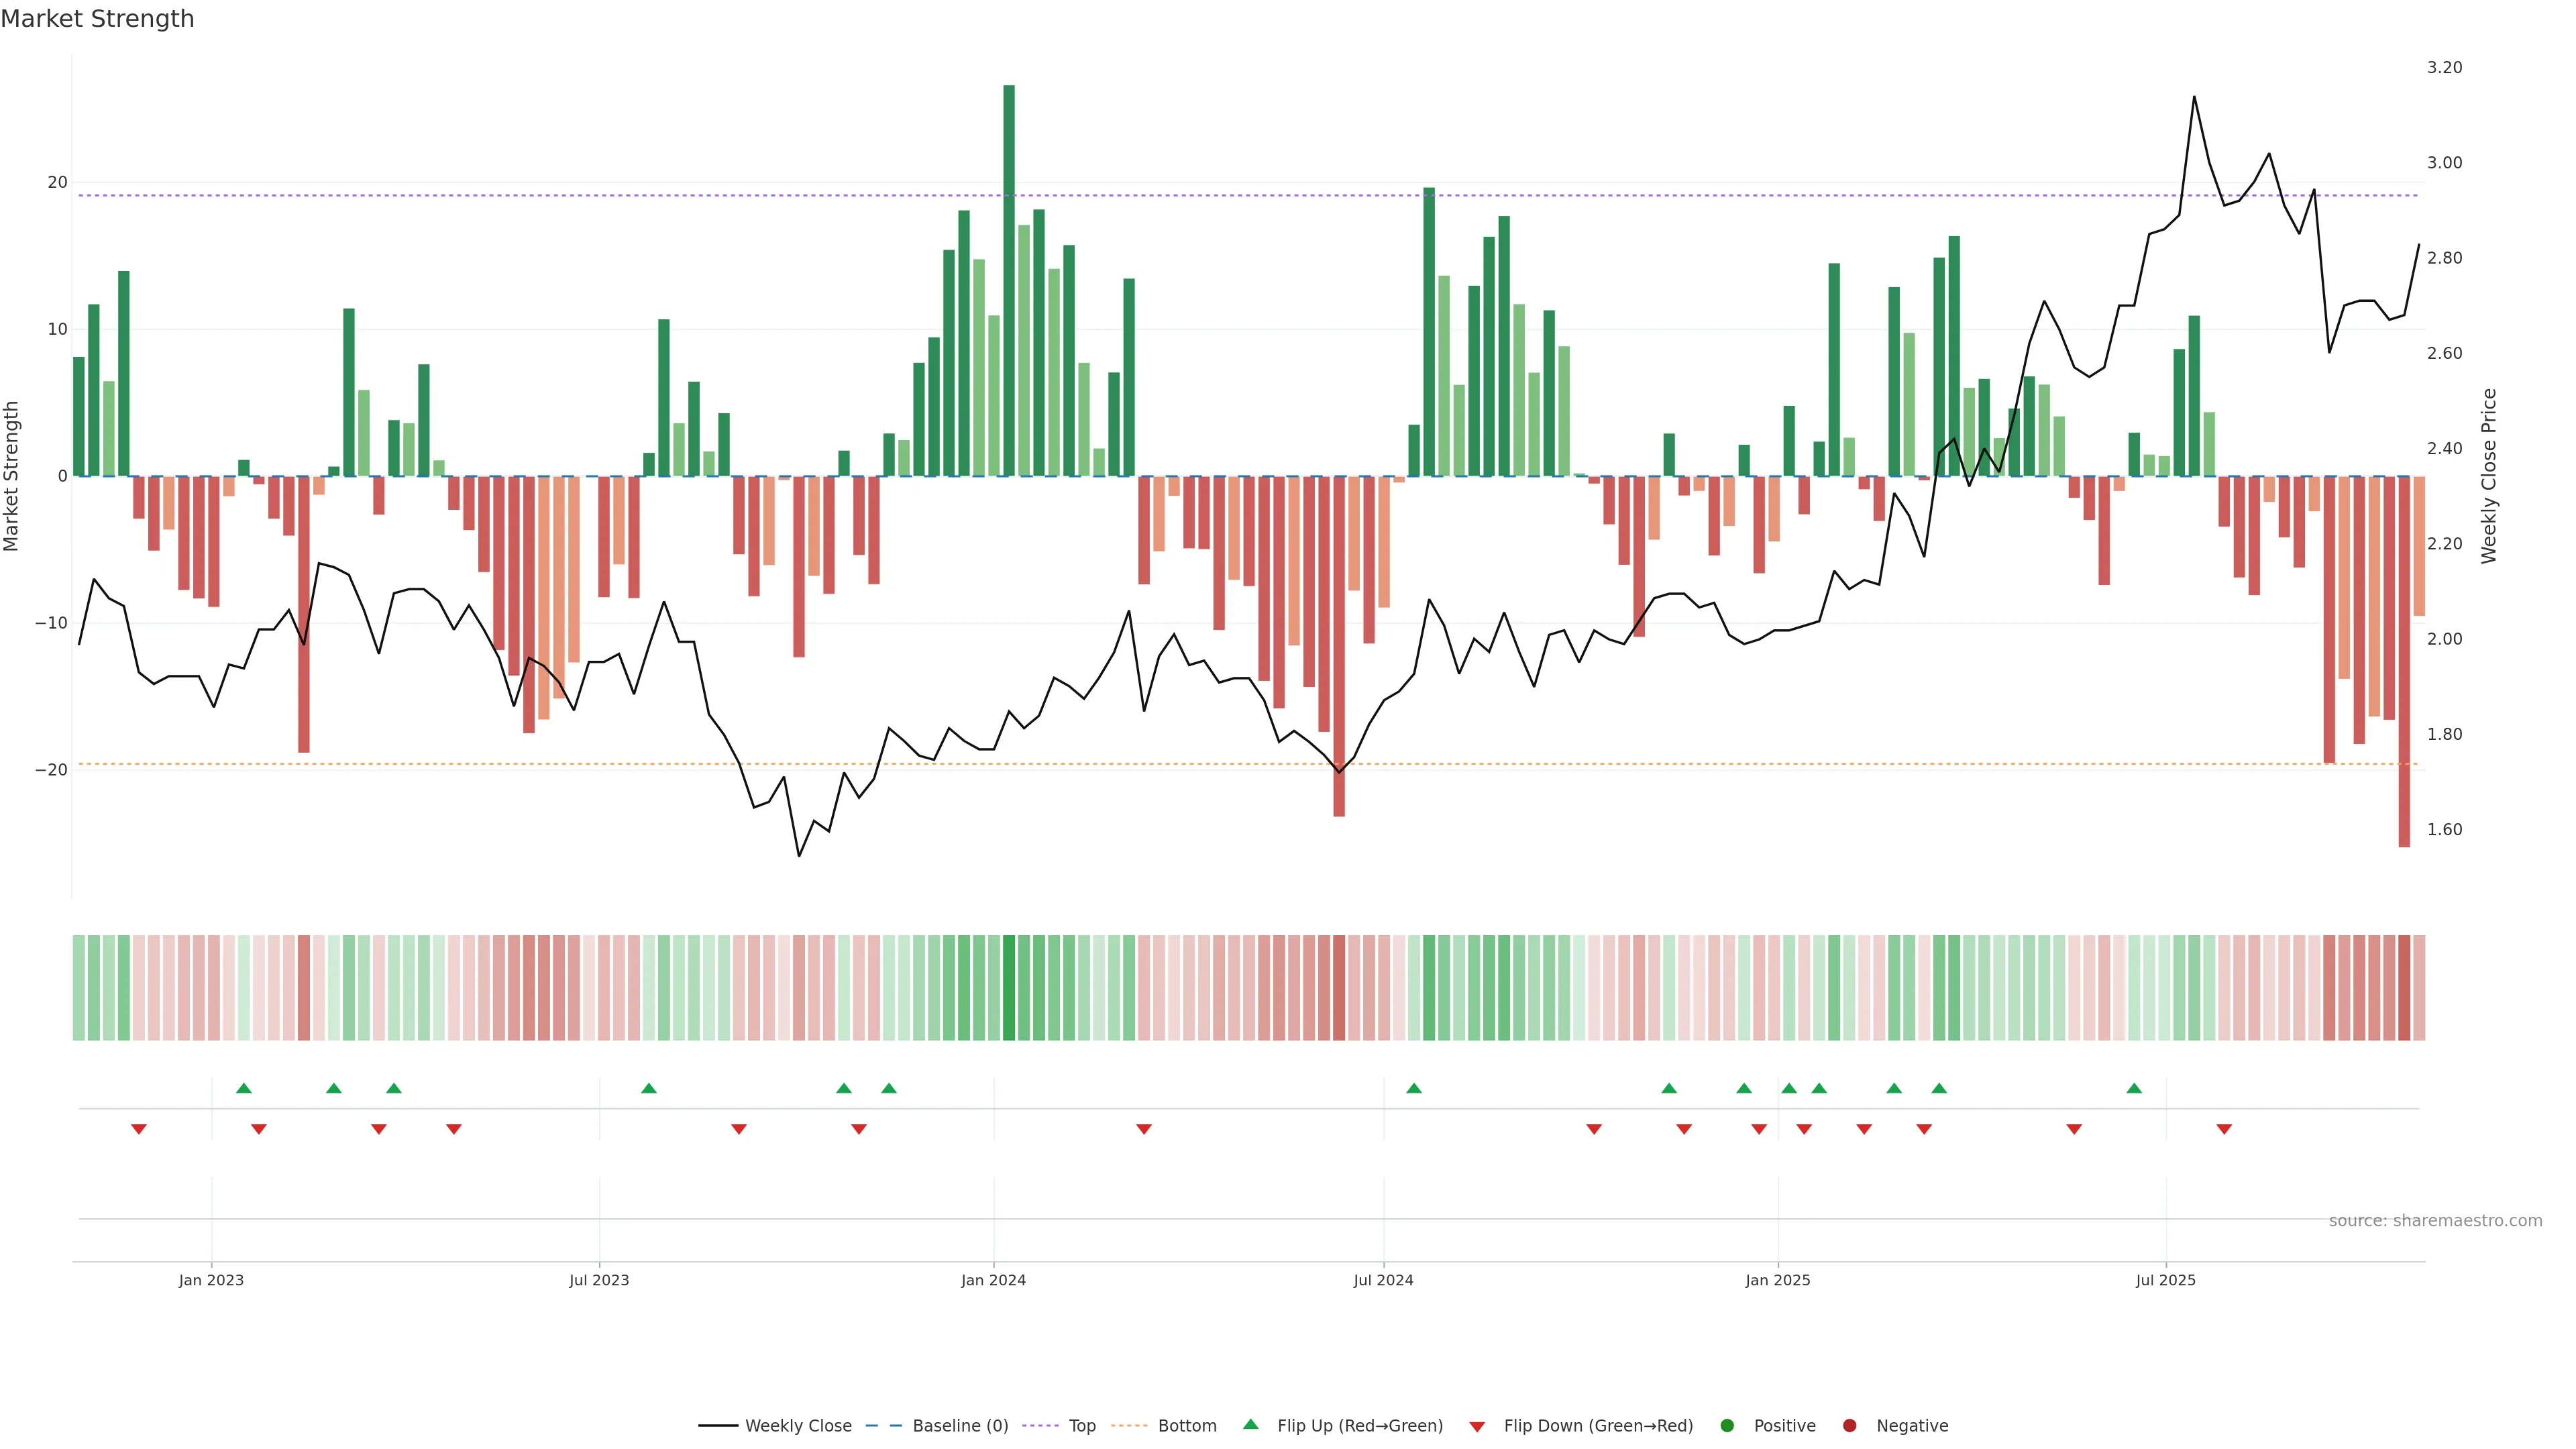Click the last deepest red bar at far right
The width and height of the screenshot is (2576, 1449).
(x=2404, y=660)
